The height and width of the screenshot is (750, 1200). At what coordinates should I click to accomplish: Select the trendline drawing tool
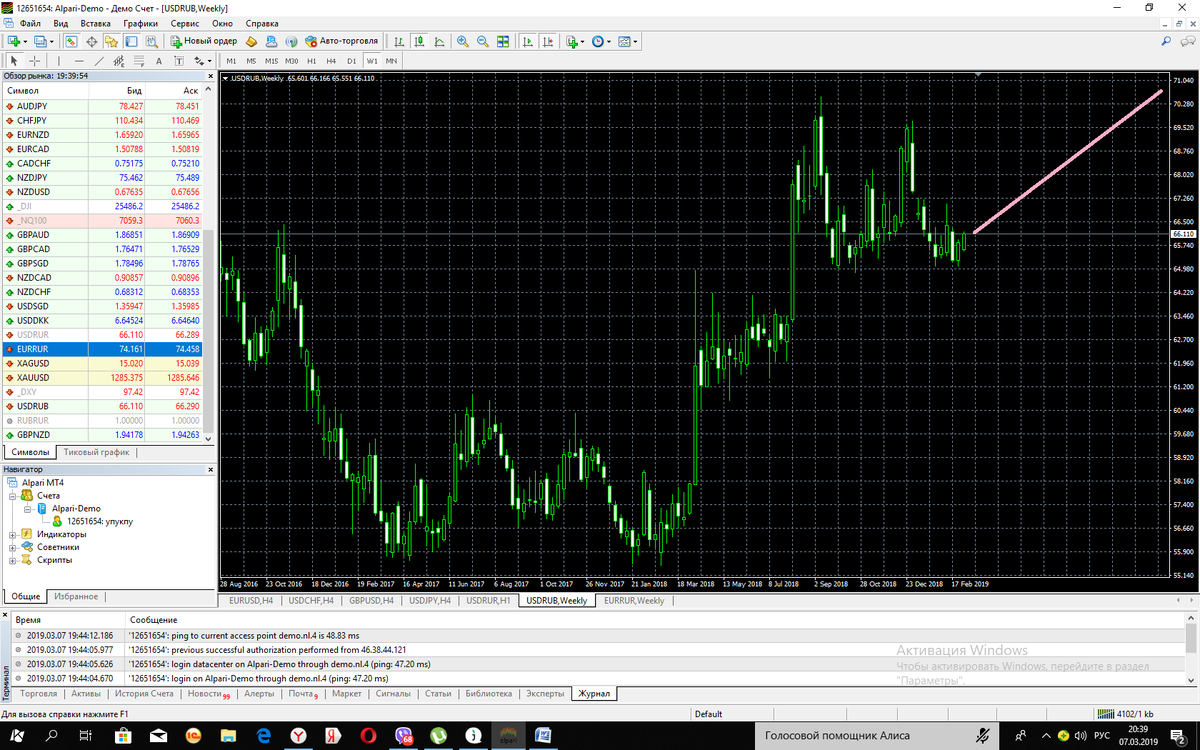pyautogui.click(x=99, y=61)
